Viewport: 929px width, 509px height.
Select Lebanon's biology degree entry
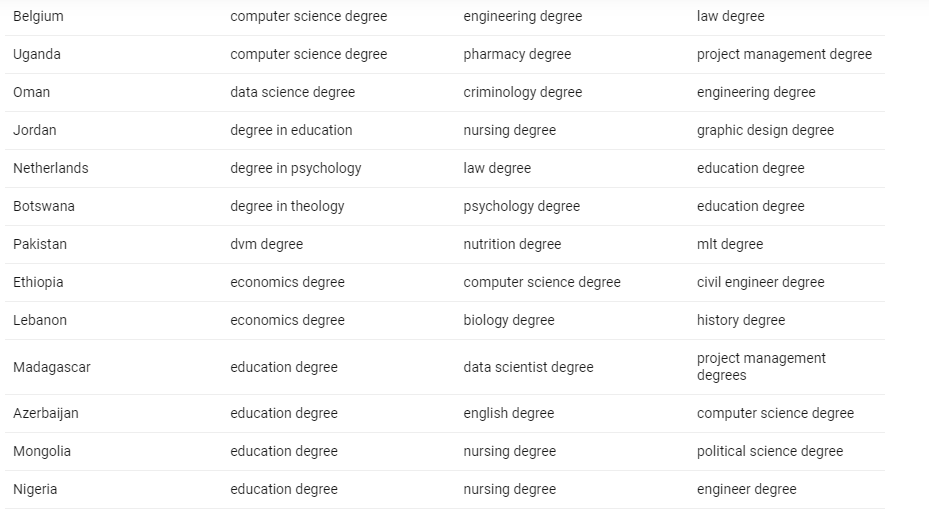(x=508, y=320)
